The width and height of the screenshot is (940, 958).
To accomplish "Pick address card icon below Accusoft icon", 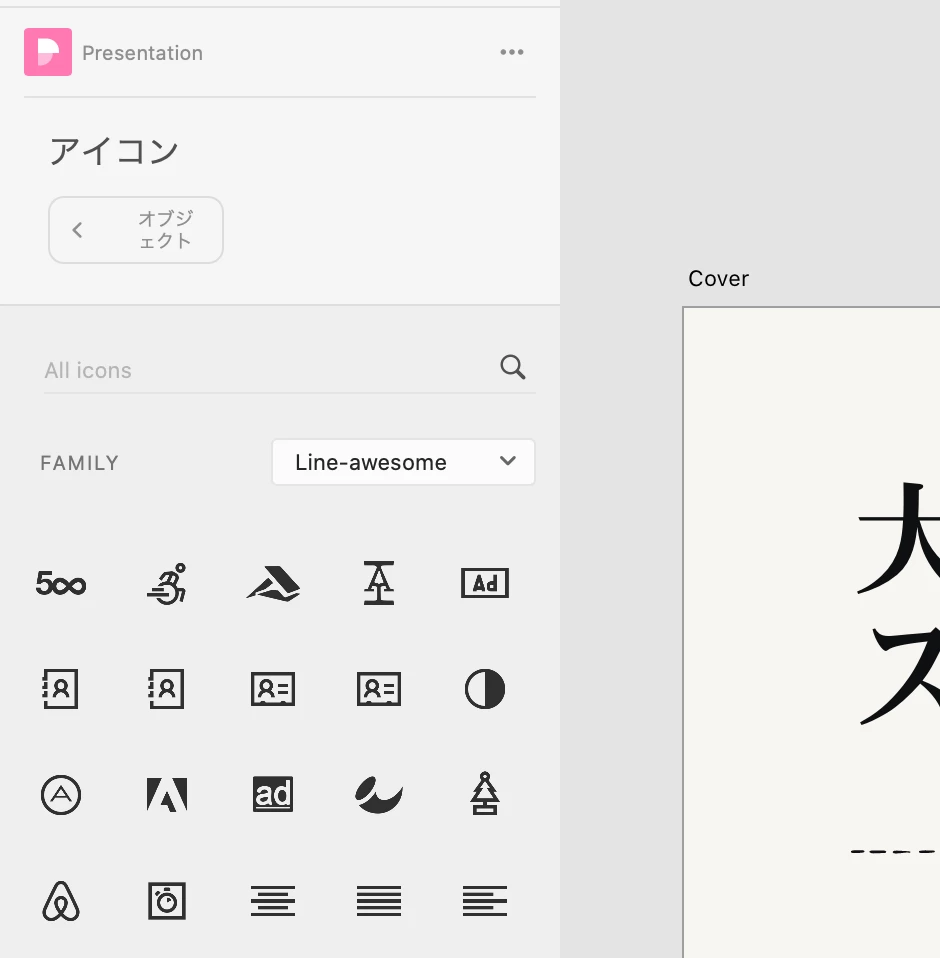I will [x=273, y=689].
